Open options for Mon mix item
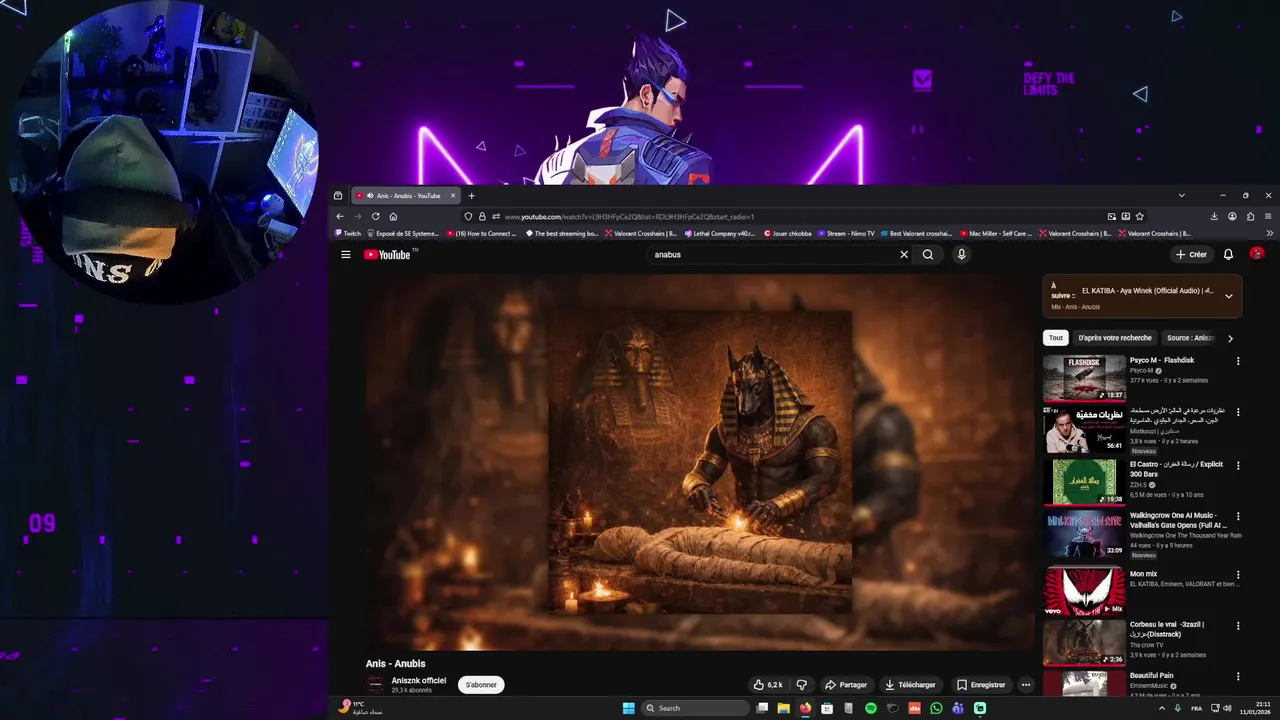The height and width of the screenshot is (720, 1280). point(1238,575)
